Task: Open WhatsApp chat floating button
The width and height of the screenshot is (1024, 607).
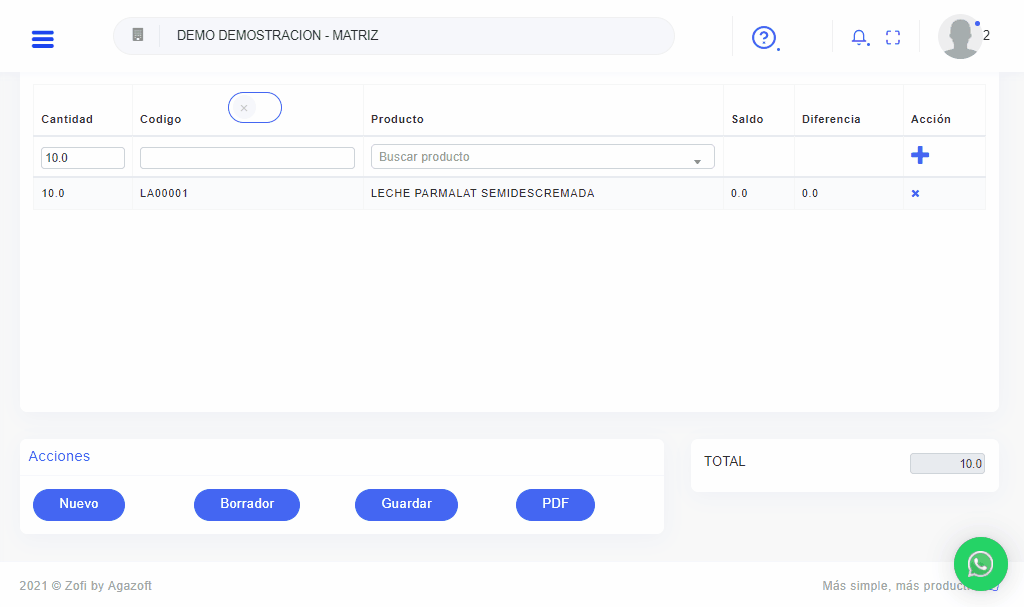Action: click(x=980, y=563)
